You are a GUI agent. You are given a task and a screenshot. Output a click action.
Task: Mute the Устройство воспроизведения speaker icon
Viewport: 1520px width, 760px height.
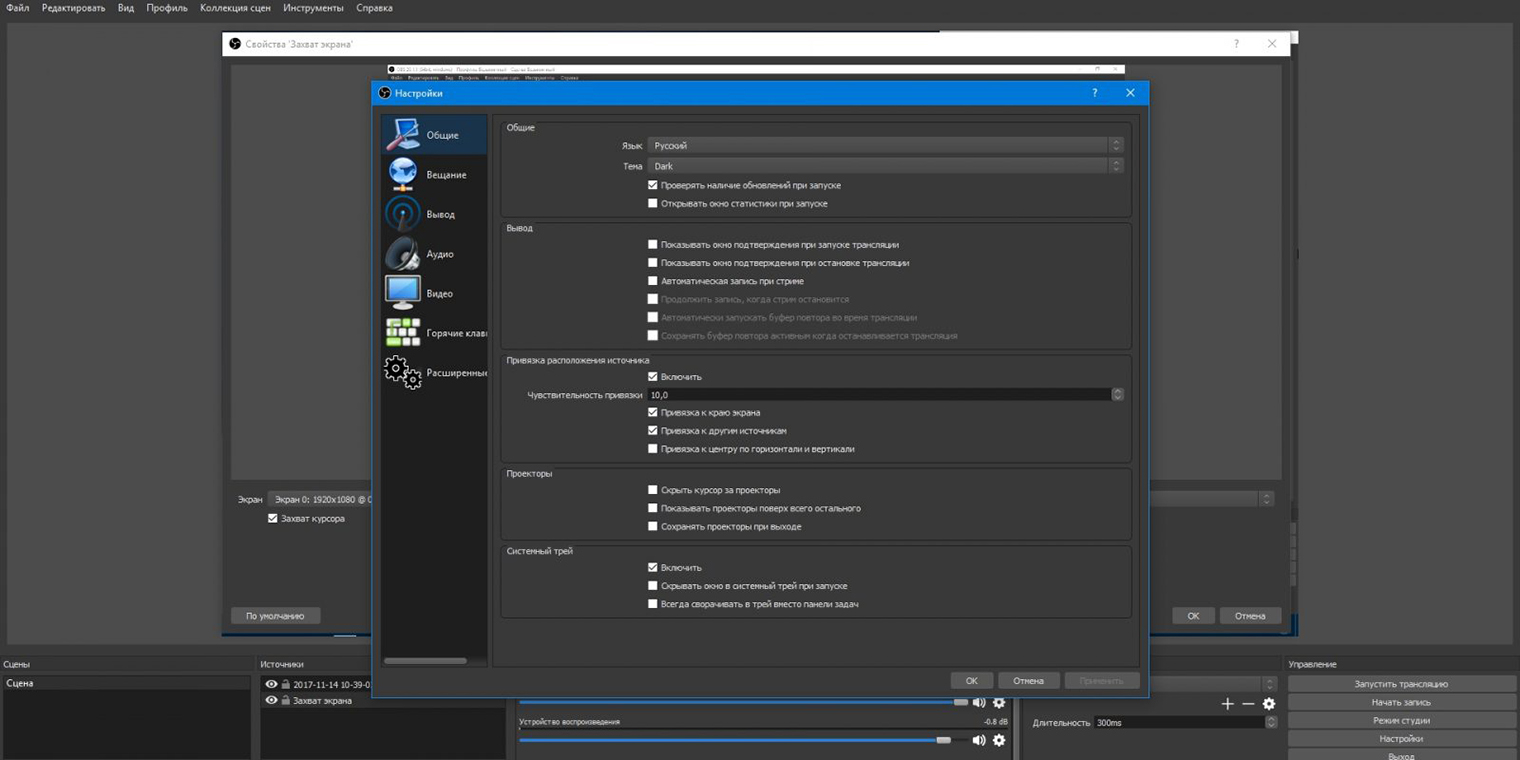coord(979,740)
